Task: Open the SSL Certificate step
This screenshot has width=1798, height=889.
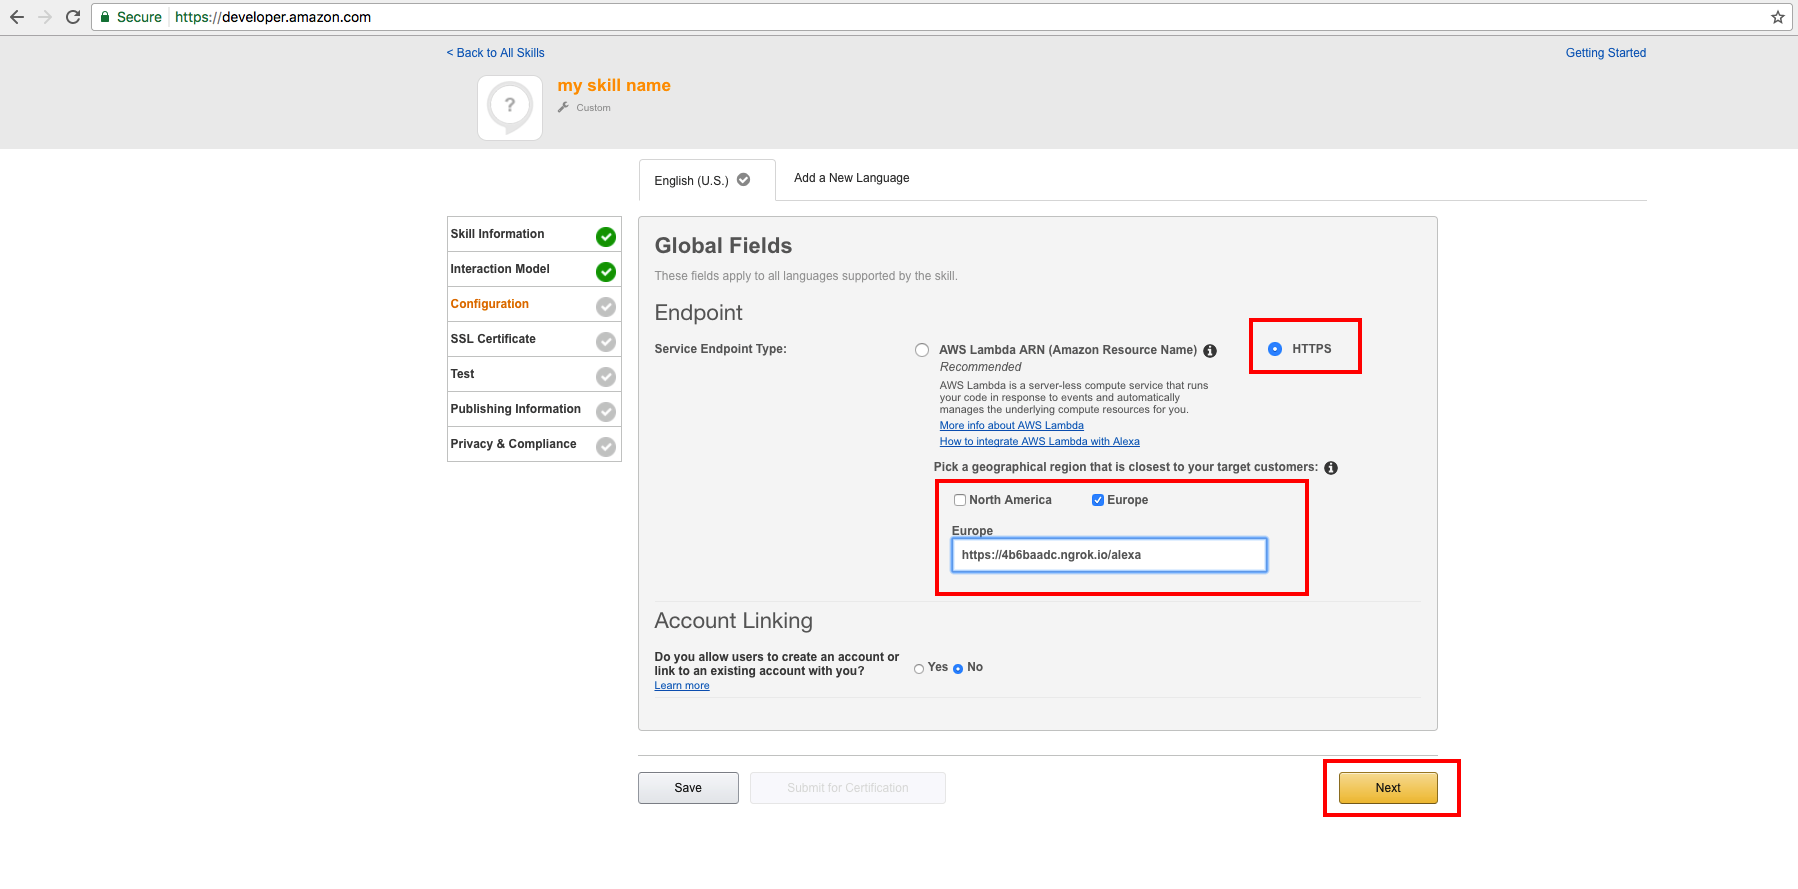Action: coord(534,339)
